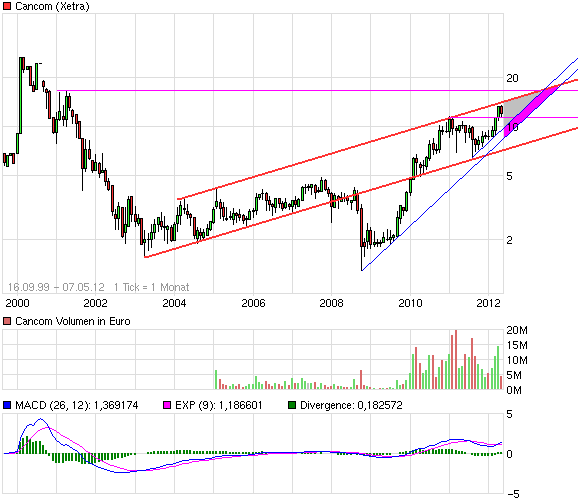Click the 2002 year axis label
This screenshot has width=578, height=502.
click(x=95, y=303)
